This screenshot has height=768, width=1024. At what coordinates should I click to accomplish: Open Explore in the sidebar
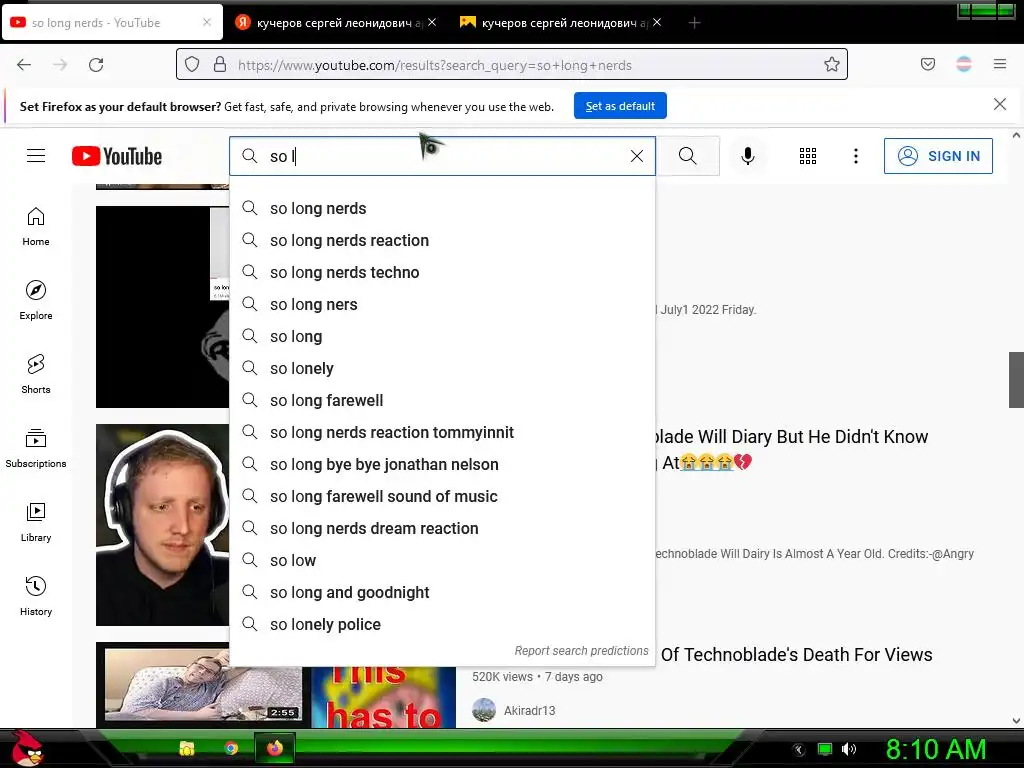coord(36,300)
